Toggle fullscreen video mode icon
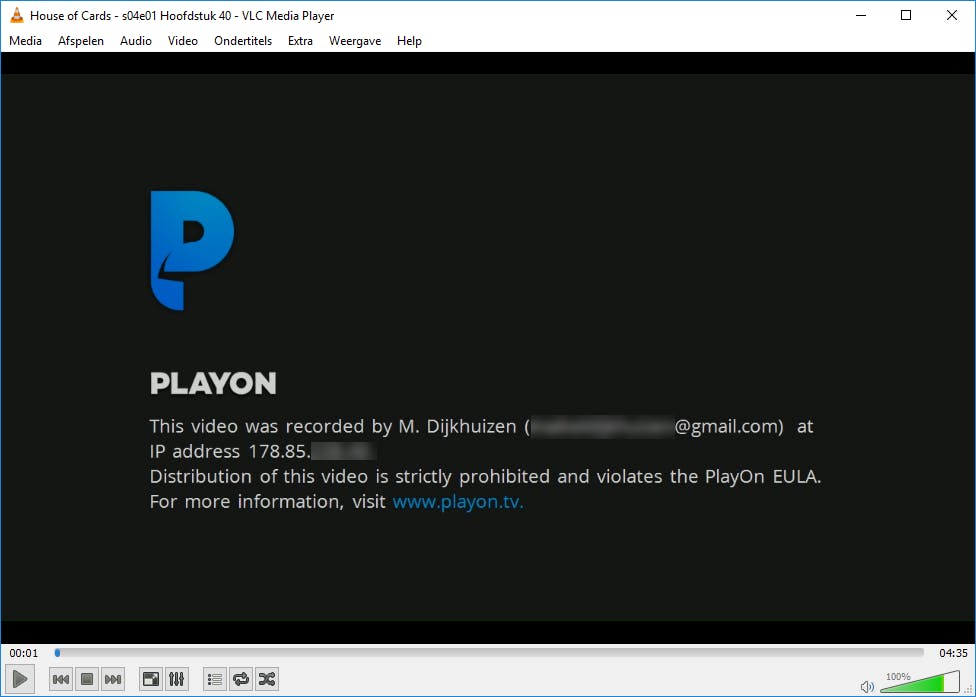Image resolution: width=976 pixels, height=697 pixels. coord(151,679)
